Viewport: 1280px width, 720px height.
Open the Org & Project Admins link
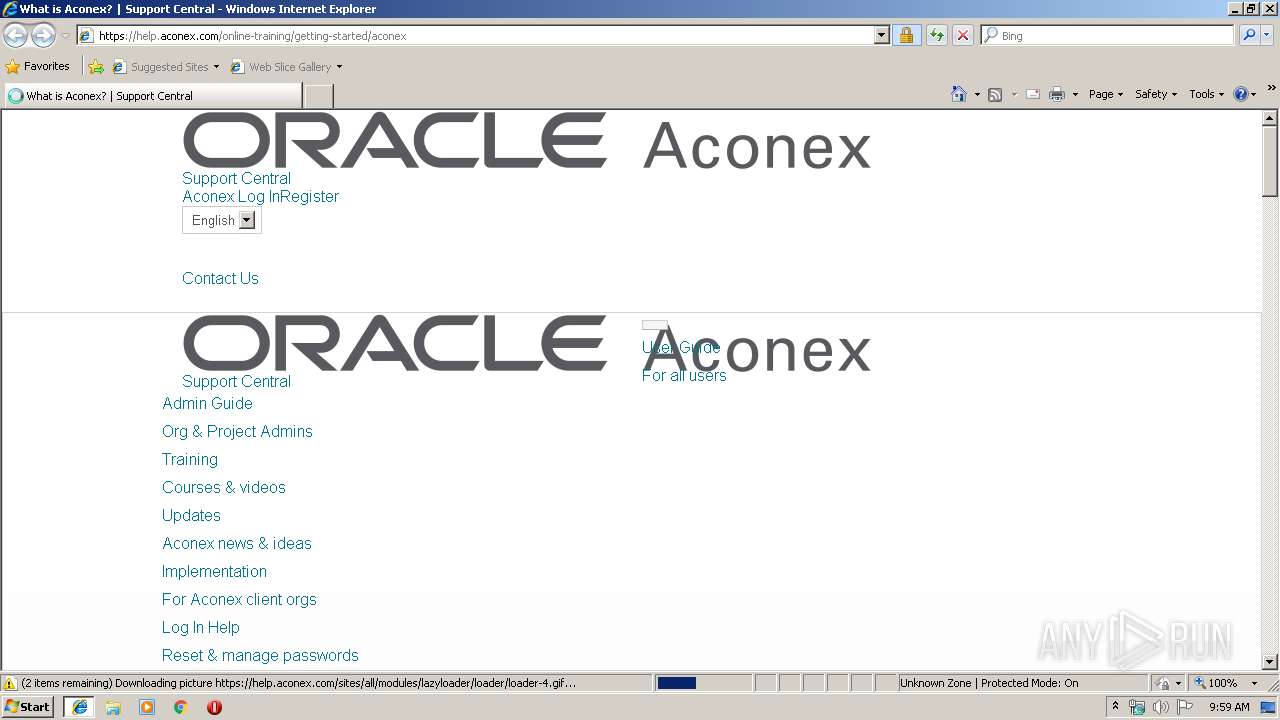tap(237, 431)
